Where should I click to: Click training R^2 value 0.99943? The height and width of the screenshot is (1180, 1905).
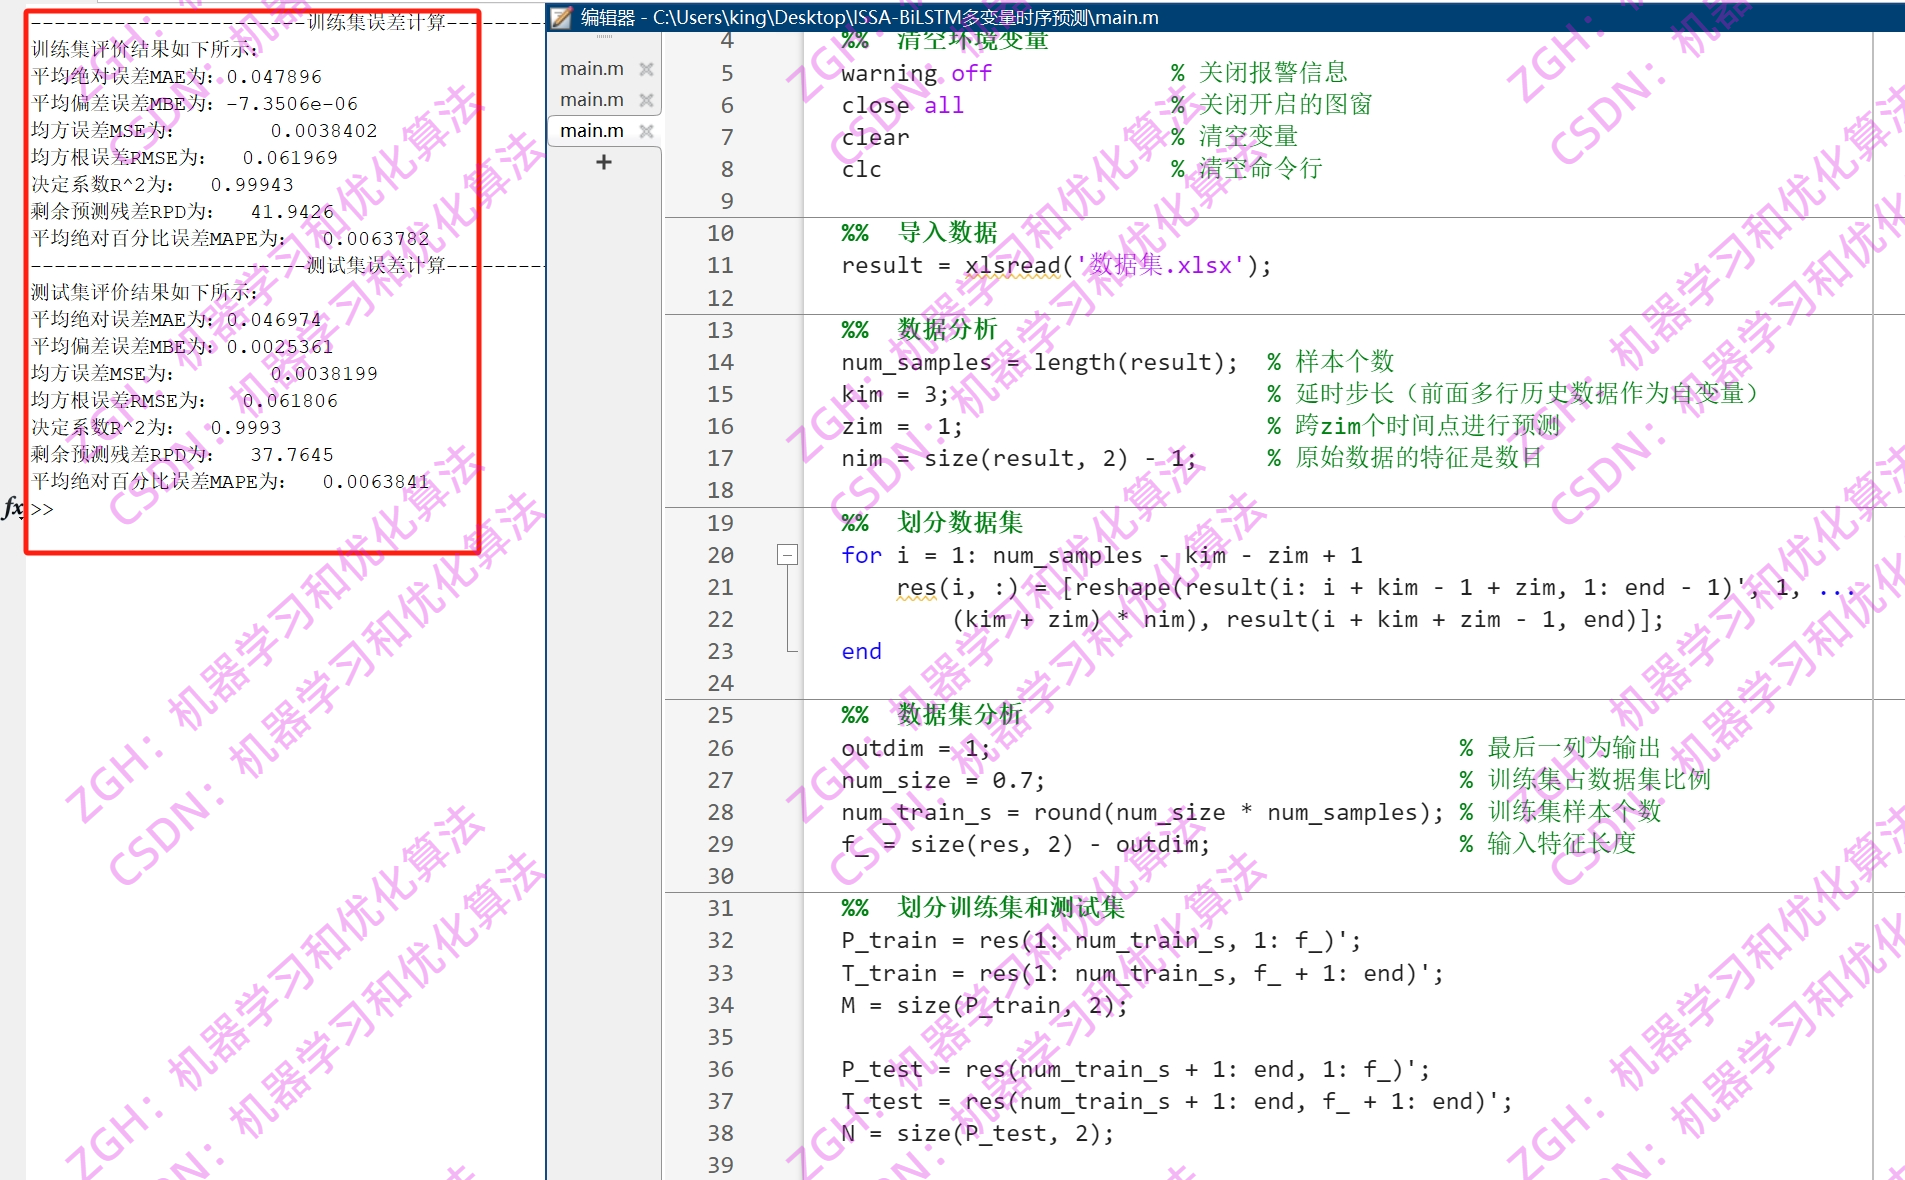(252, 185)
